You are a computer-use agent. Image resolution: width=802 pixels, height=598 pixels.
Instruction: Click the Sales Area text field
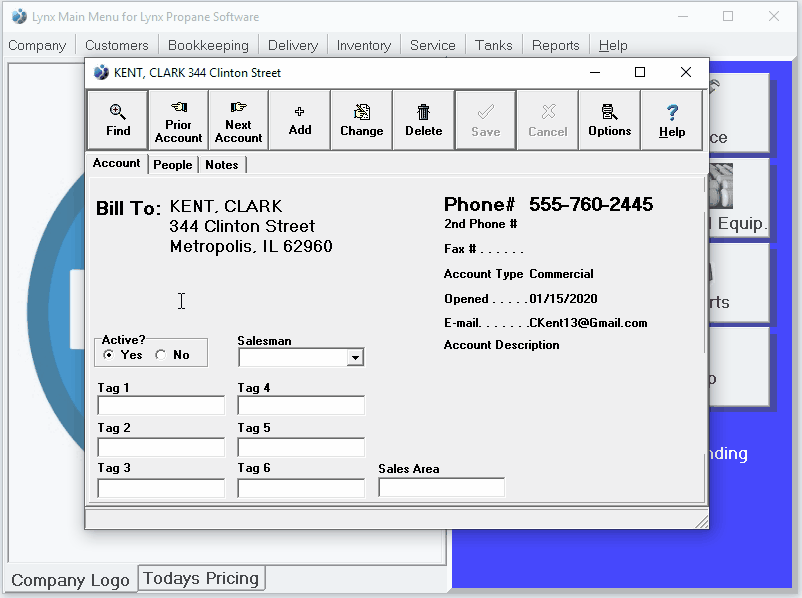click(441, 487)
